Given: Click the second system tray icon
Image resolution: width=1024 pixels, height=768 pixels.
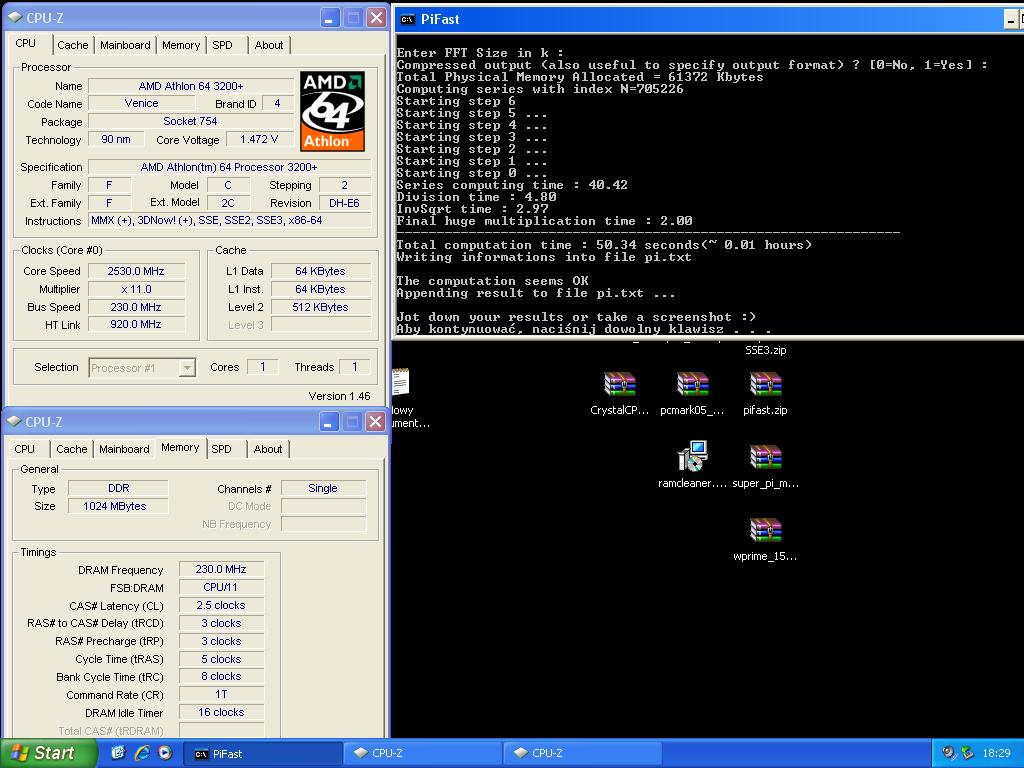Looking at the screenshot, I should pos(967,753).
